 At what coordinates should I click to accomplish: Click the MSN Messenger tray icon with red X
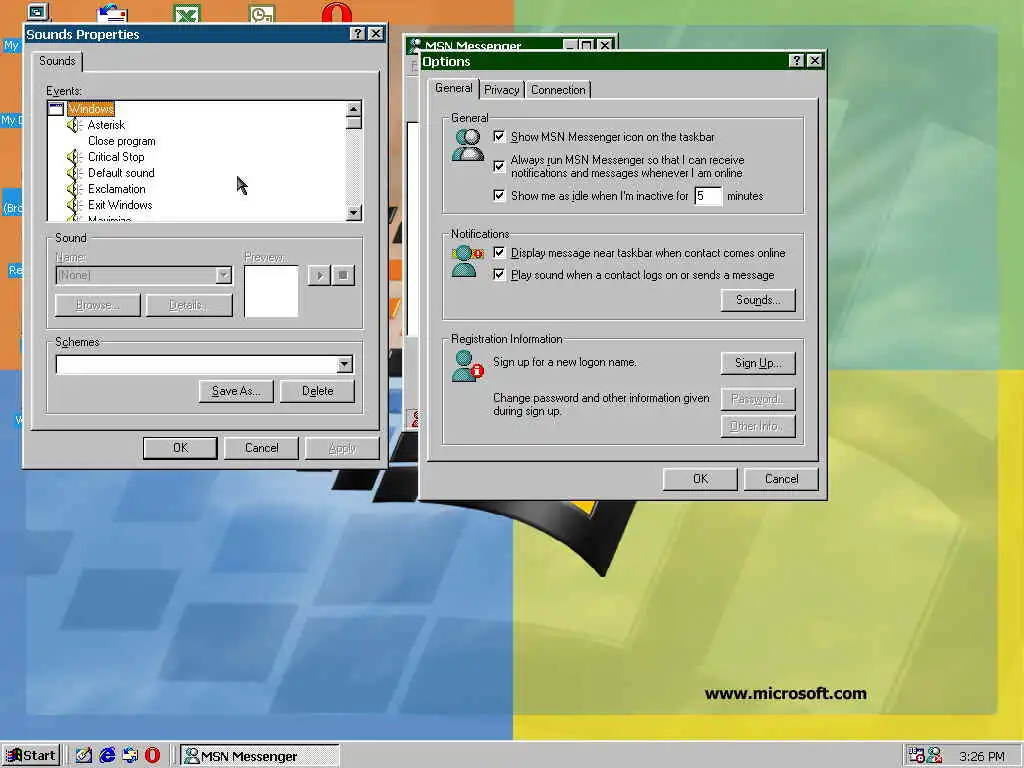pyautogui.click(x=935, y=756)
